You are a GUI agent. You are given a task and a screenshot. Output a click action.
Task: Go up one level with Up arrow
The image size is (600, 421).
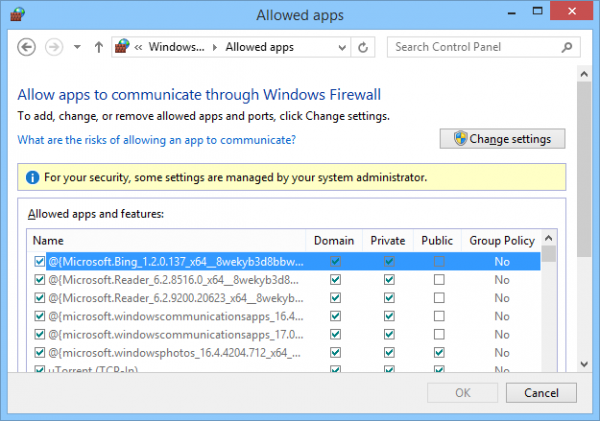99,47
